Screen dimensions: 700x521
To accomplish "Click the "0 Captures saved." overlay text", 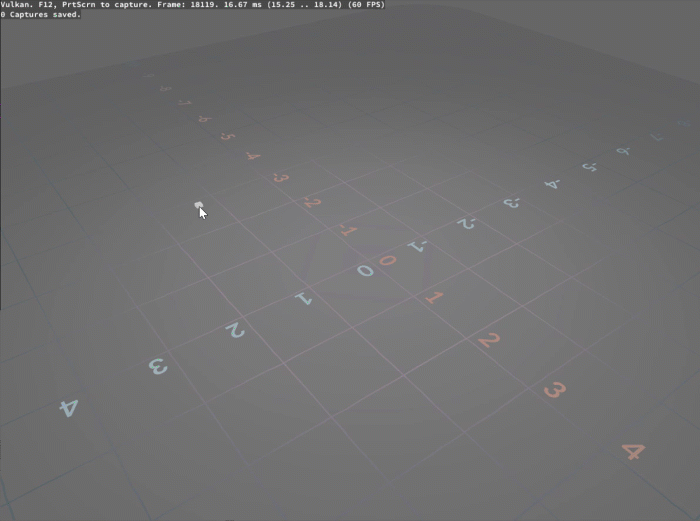I will point(41,15).
